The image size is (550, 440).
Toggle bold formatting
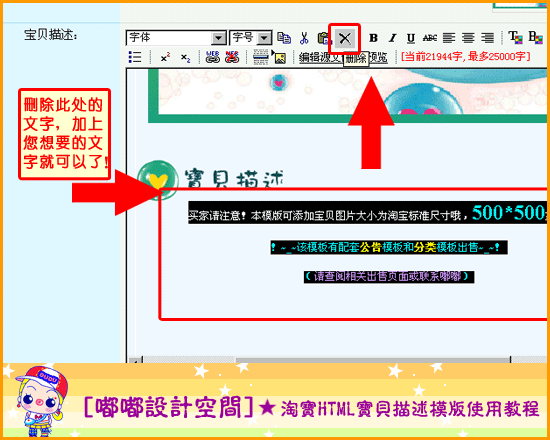[374, 38]
